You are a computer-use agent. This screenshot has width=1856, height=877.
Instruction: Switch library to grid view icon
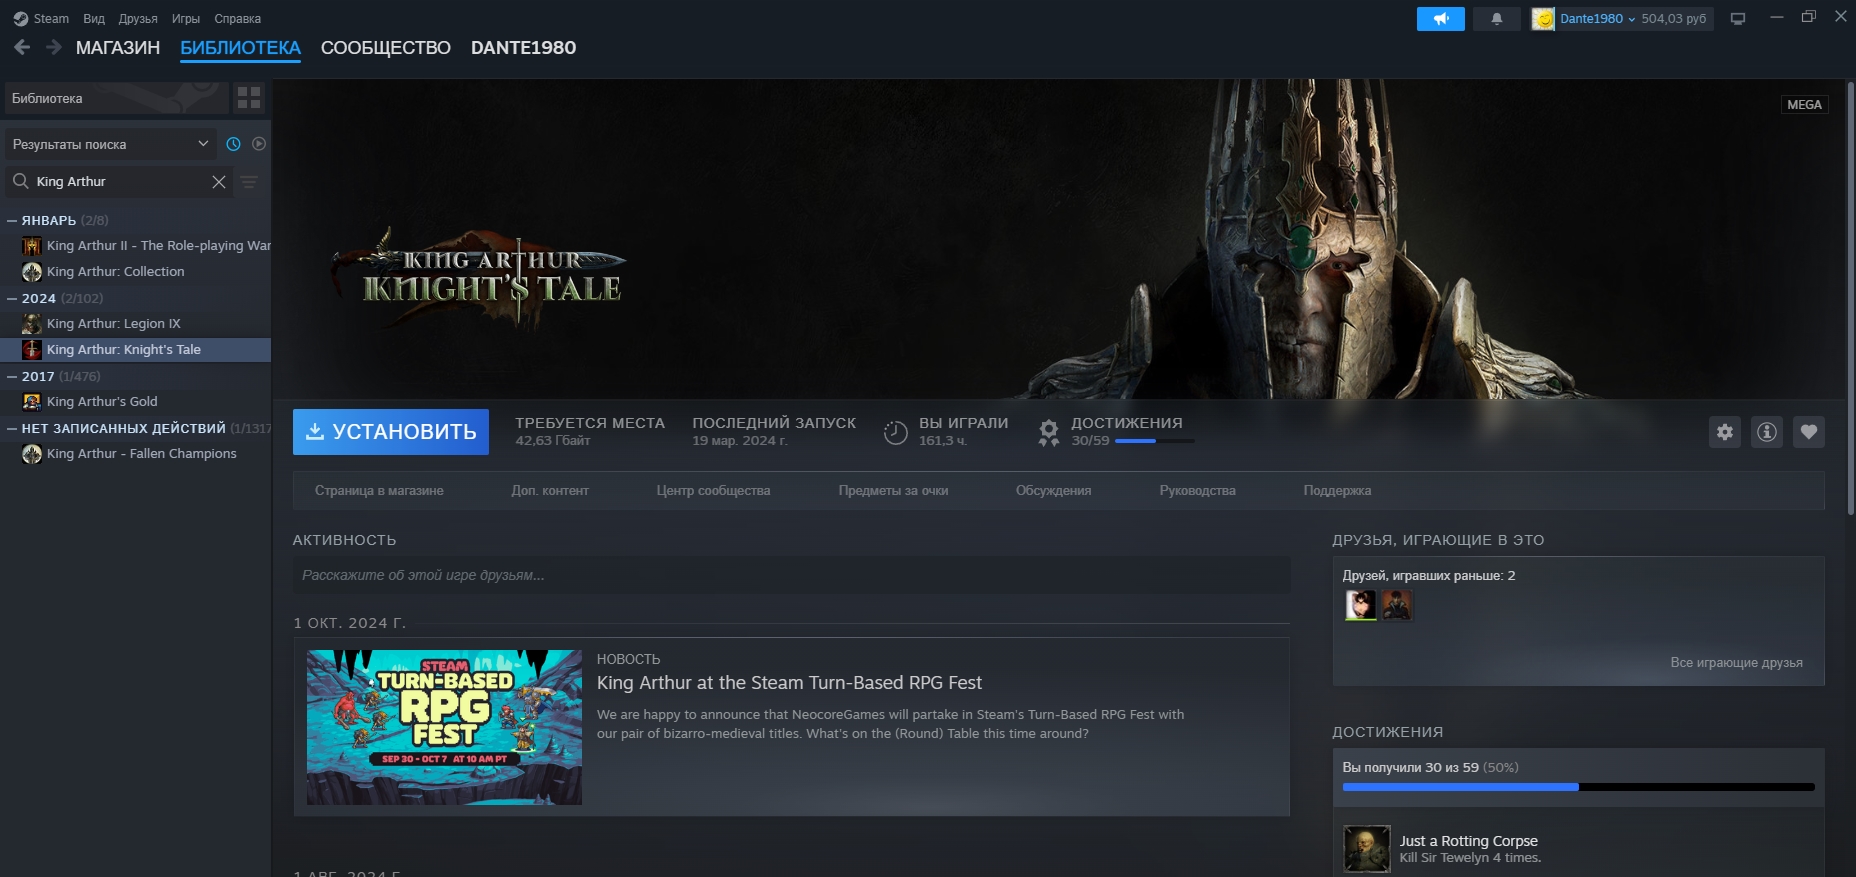point(249,98)
